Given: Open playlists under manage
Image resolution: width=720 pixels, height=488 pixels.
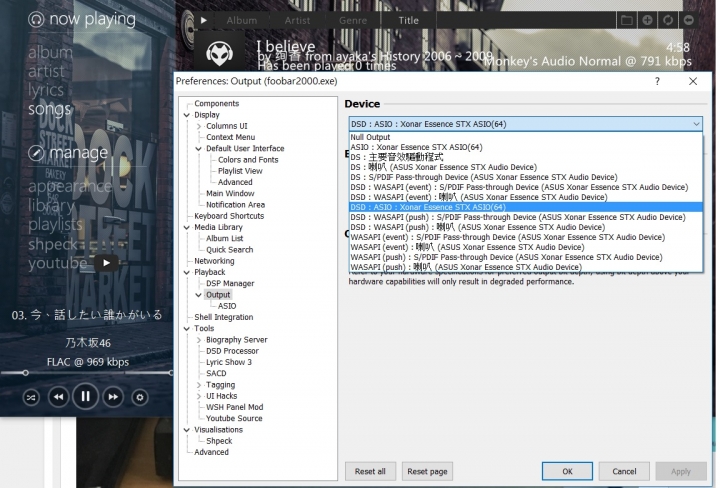Looking at the screenshot, I should (55, 224).
